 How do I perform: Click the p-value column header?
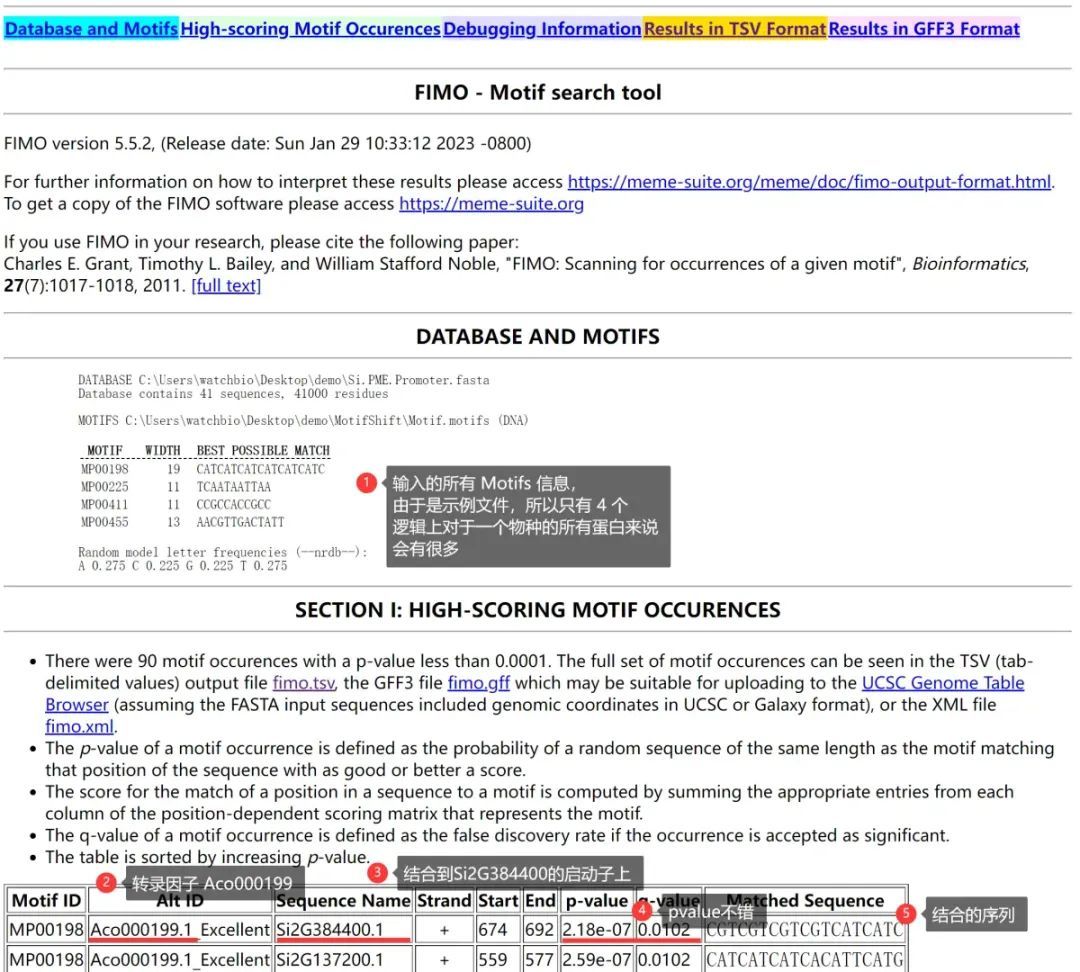pos(596,900)
